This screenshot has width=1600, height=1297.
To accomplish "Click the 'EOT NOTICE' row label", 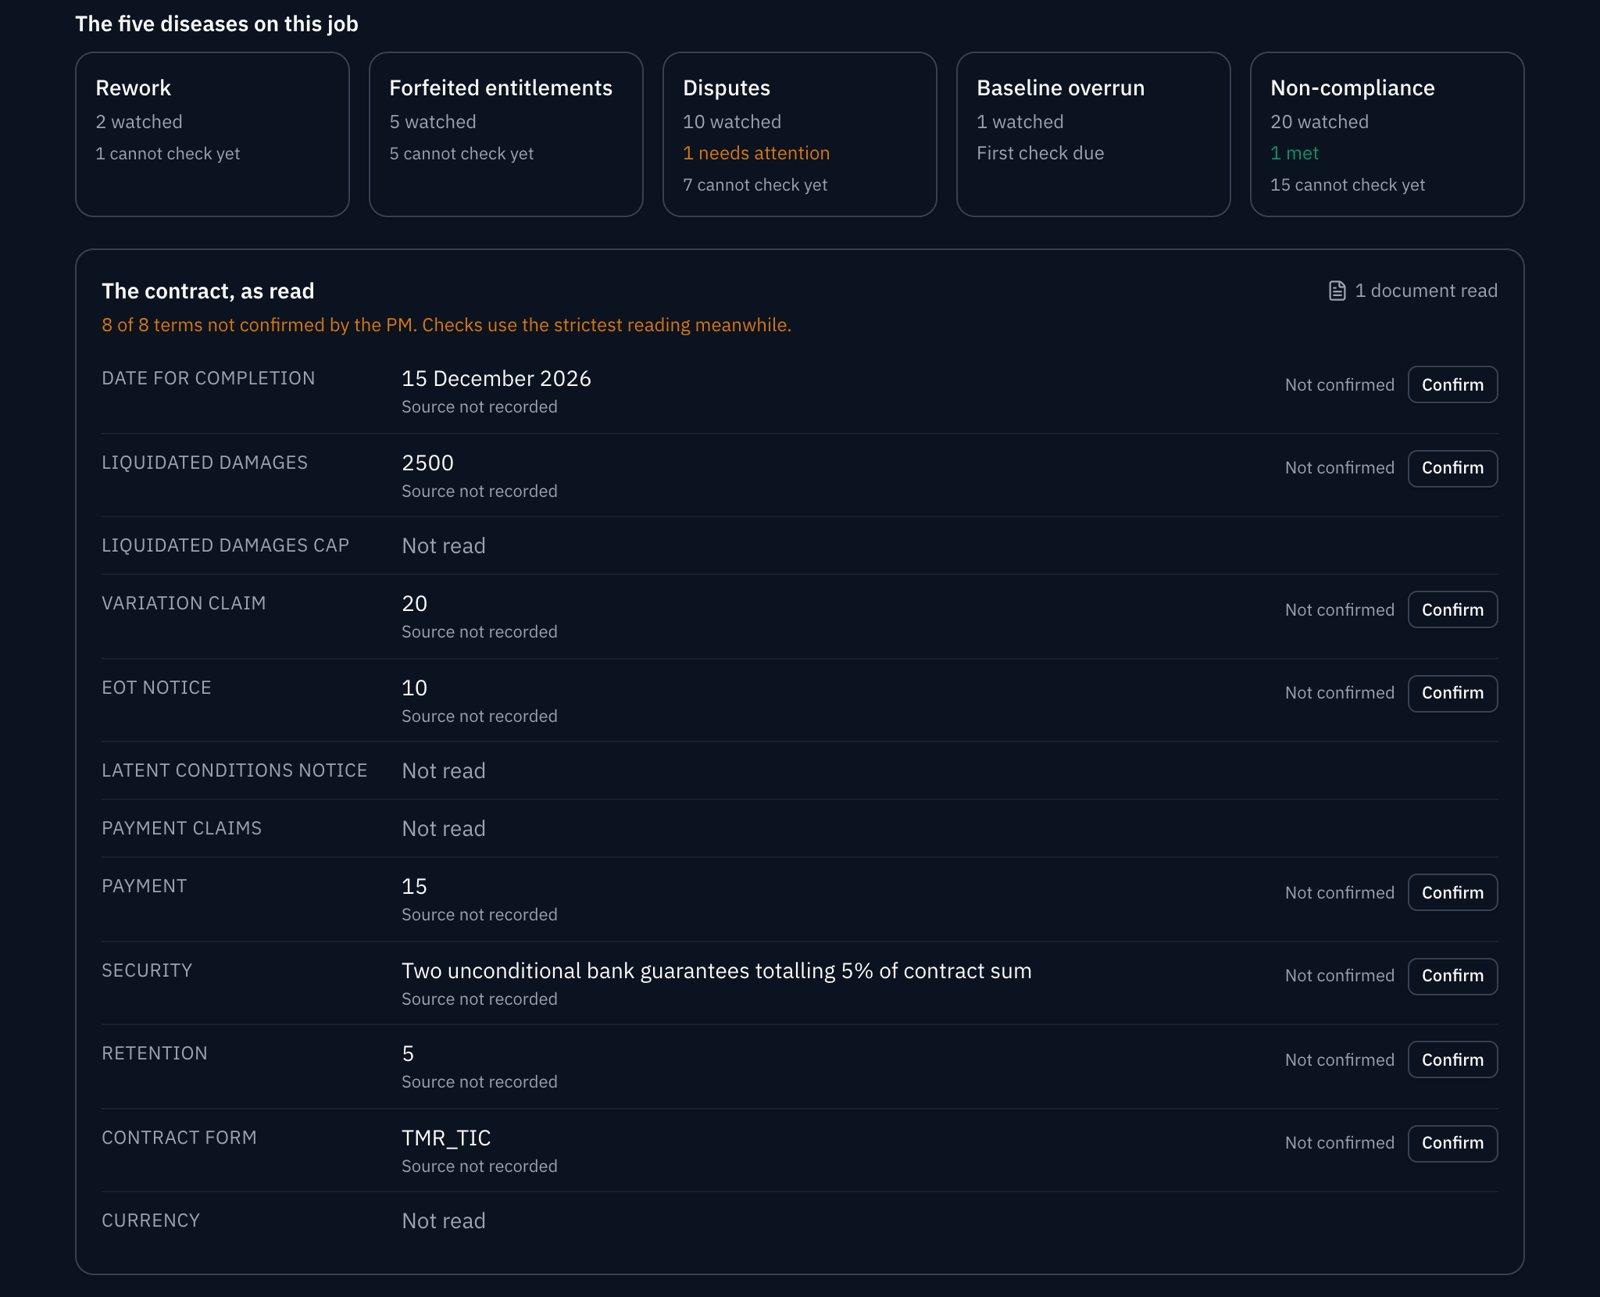I will click(x=156, y=688).
